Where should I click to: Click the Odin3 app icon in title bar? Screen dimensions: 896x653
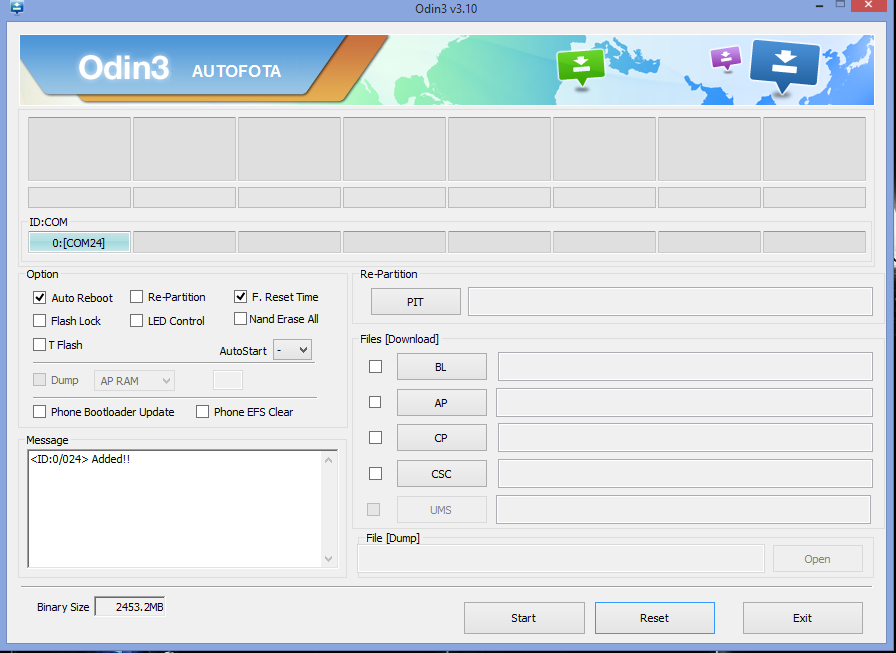pyautogui.click(x=17, y=8)
